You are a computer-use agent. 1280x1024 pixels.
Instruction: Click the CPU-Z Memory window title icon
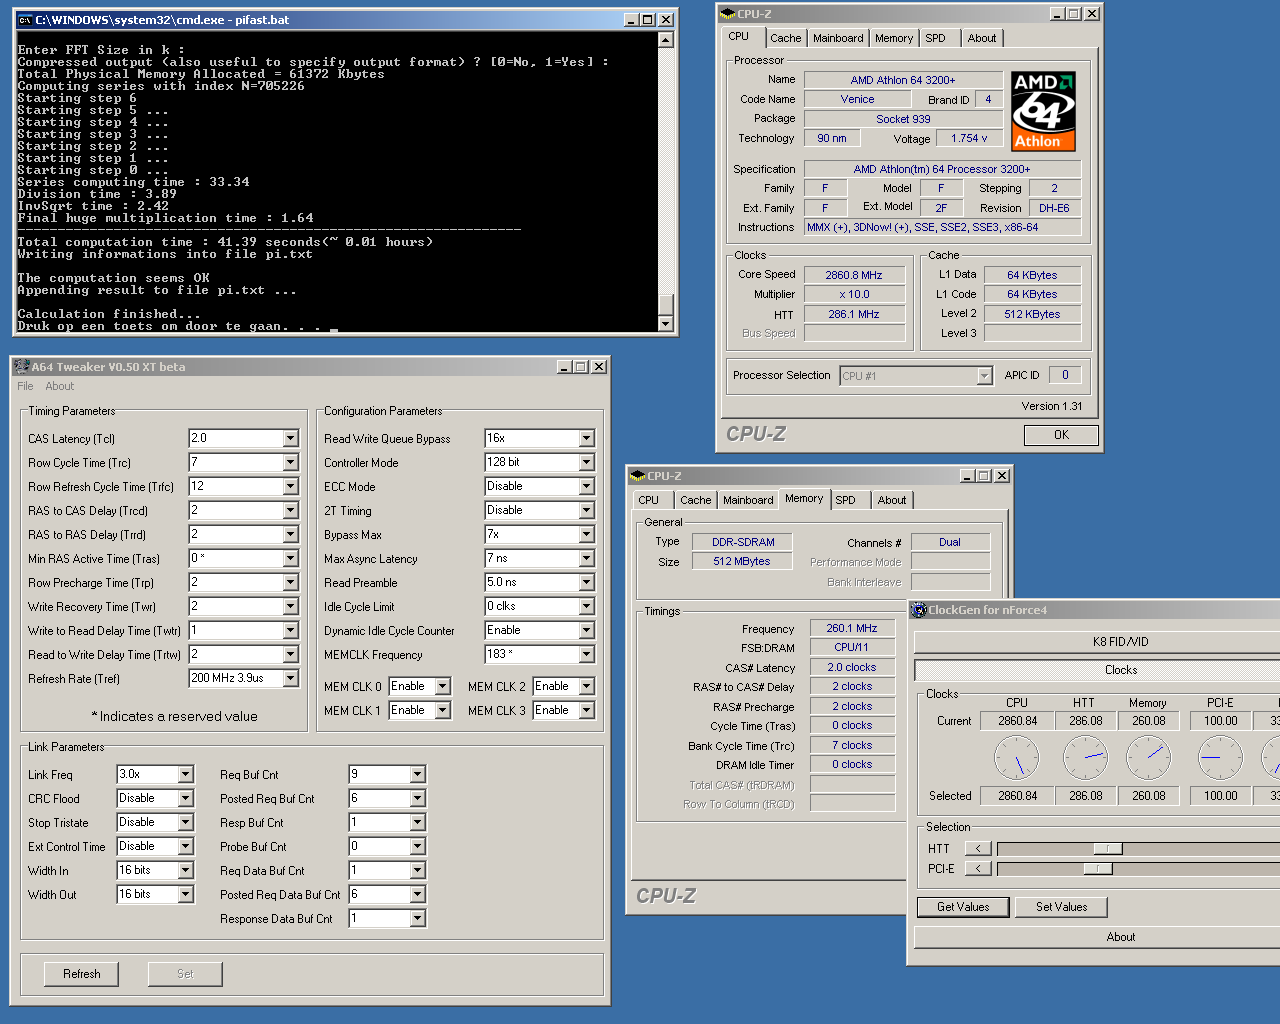pyautogui.click(x=637, y=476)
